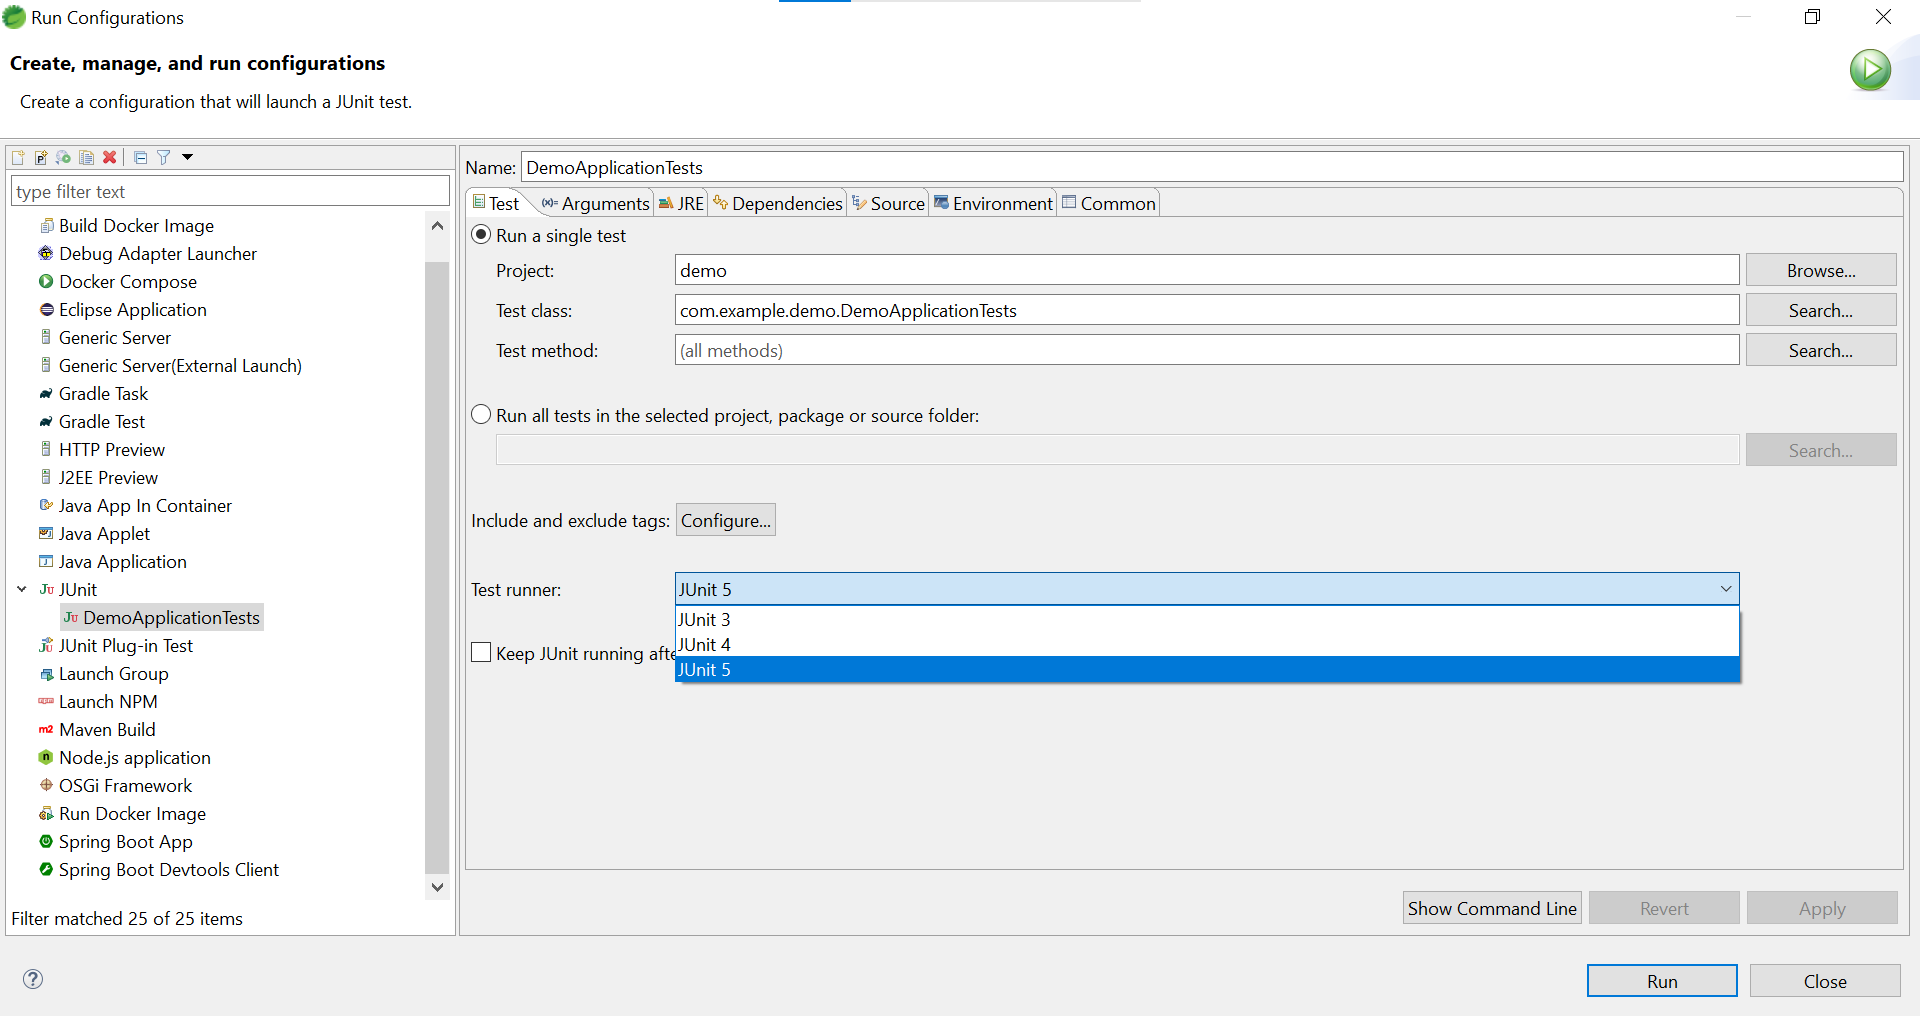Select 'Run all tests in selected project' radio
The image size is (1920, 1016).
(x=482, y=415)
